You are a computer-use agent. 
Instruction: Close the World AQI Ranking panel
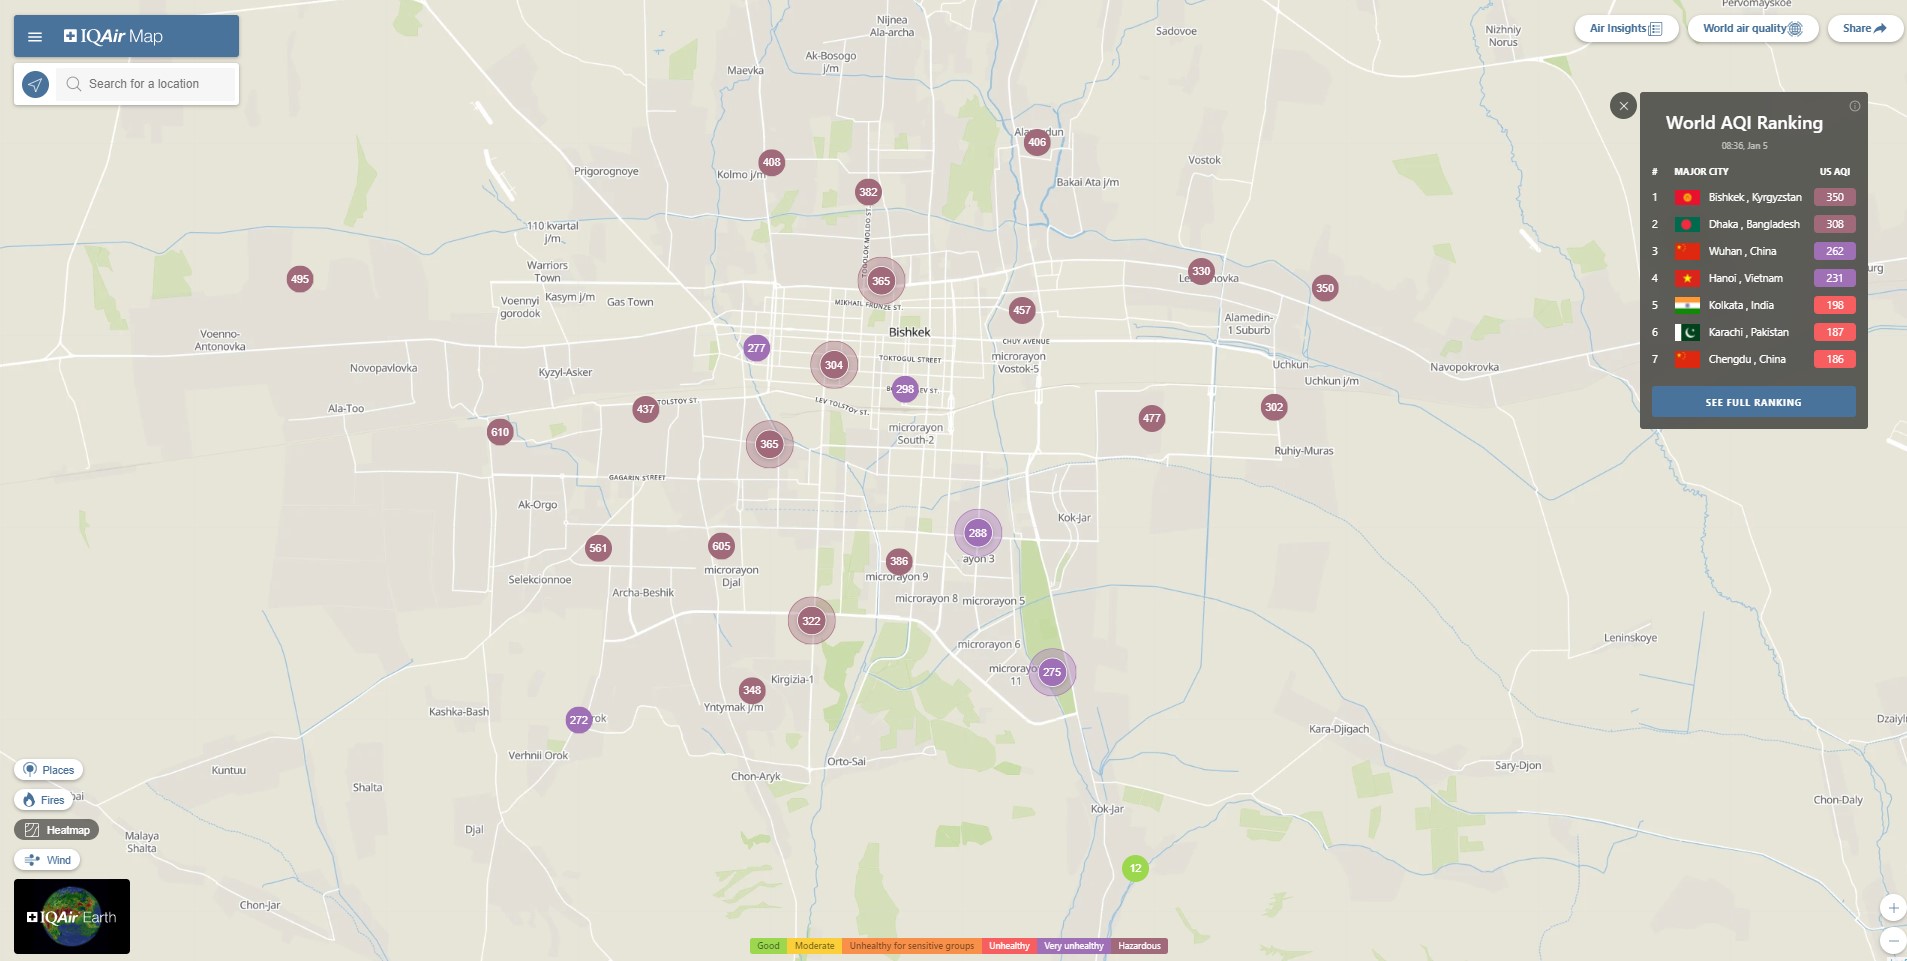[1623, 106]
